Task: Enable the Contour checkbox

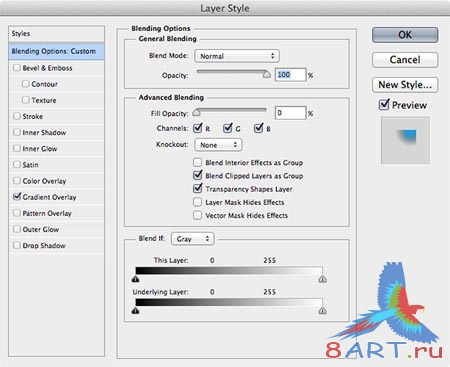Action: 26,84
